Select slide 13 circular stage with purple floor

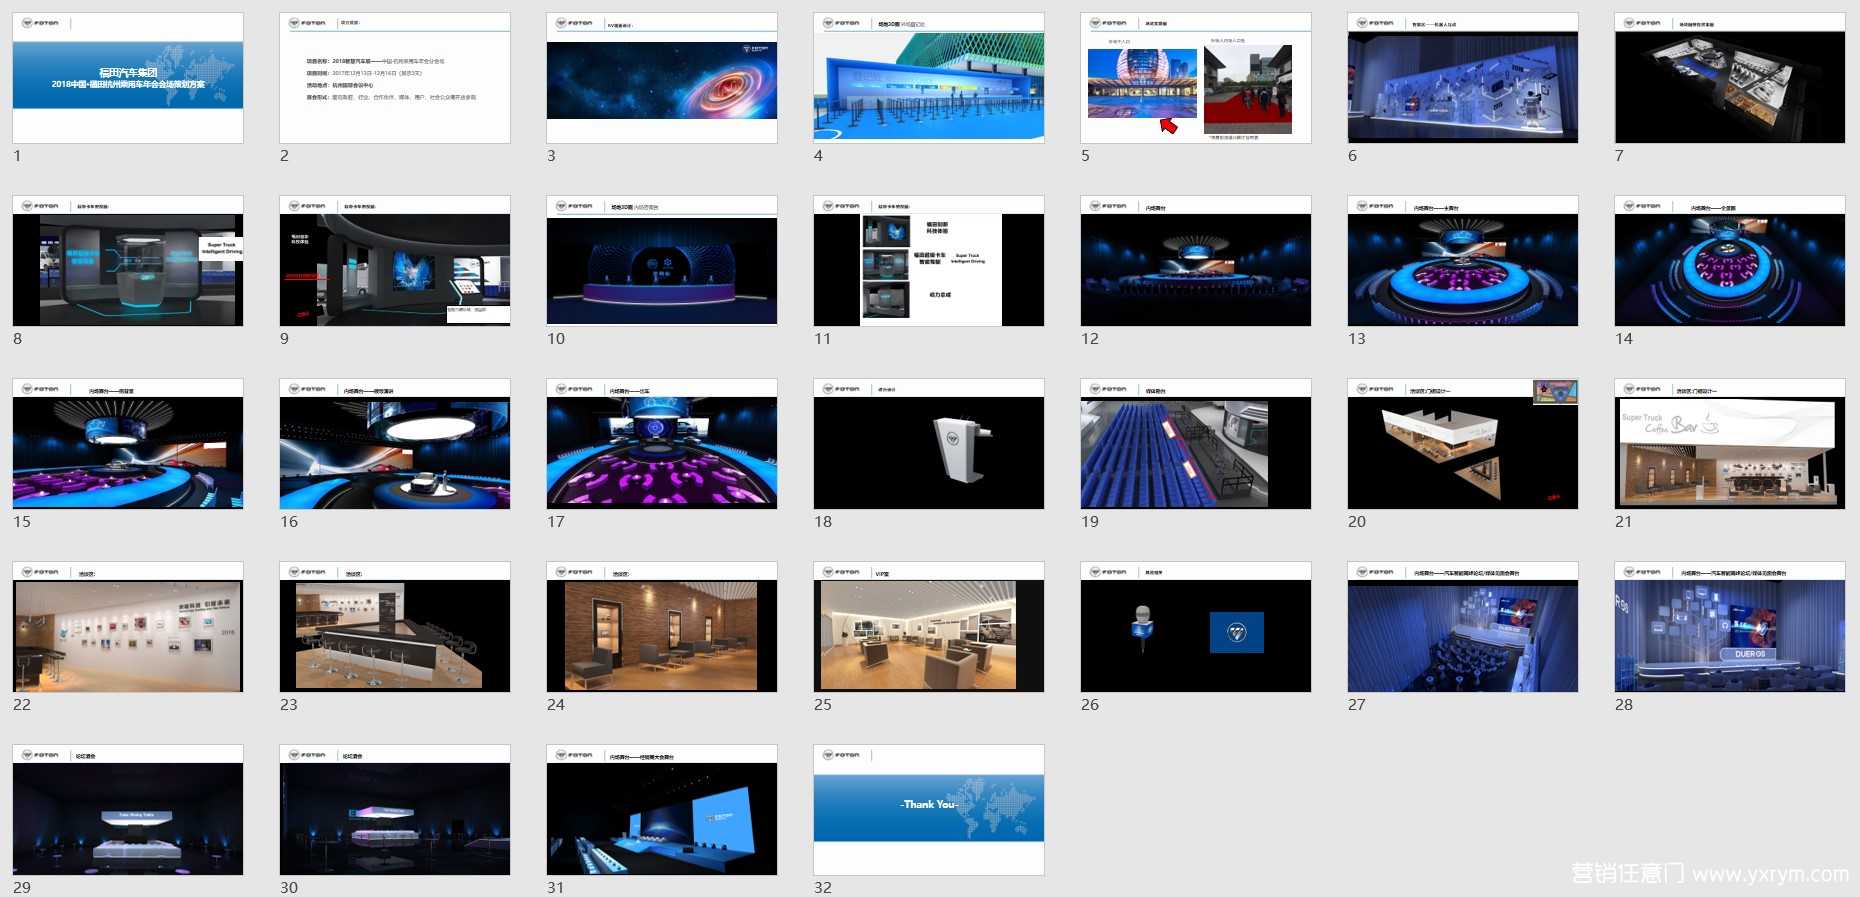(1463, 261)
